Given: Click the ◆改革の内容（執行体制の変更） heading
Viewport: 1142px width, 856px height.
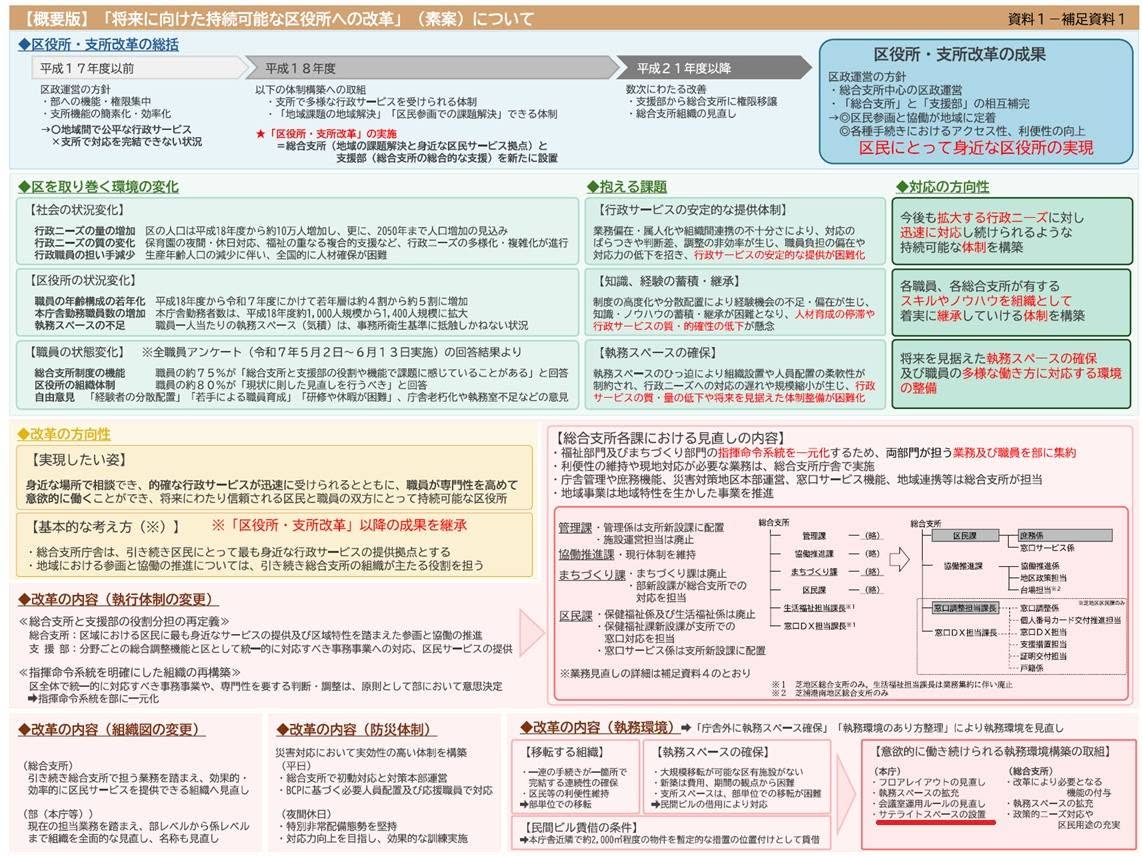Looking at the screenshot, I should 118,600.
